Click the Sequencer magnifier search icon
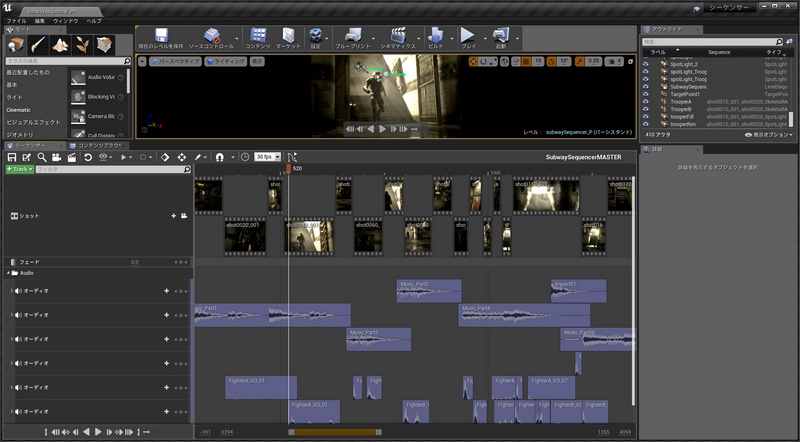 (42, 157)
